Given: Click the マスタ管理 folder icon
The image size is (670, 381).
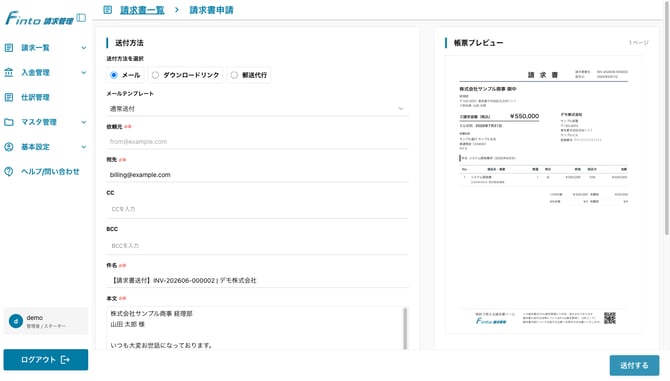Looking at the screenshot, I should tap(9, 122).
